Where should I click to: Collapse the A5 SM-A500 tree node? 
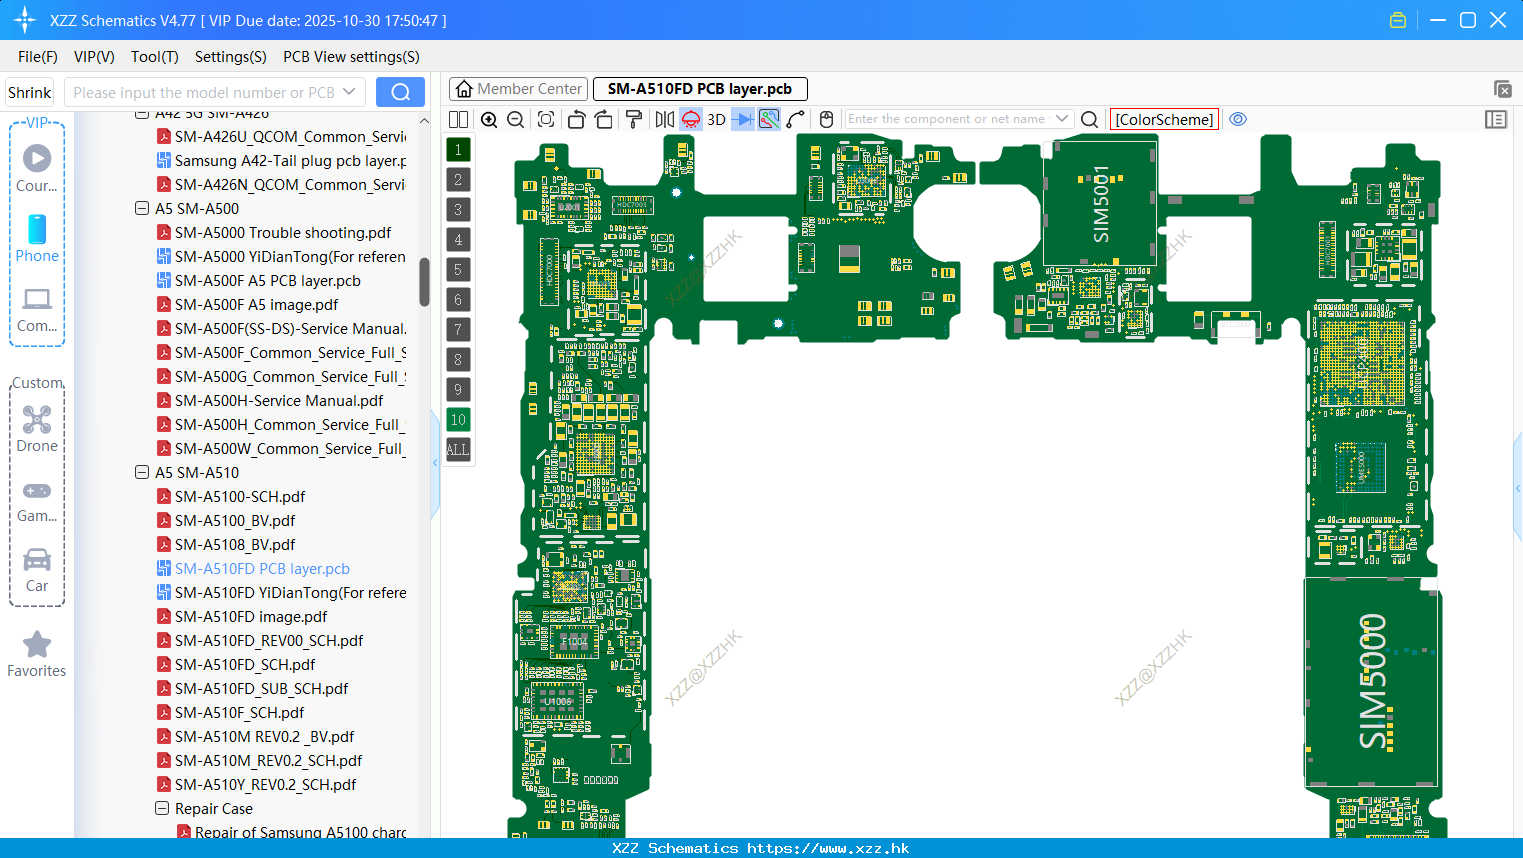click(x=142, y=208)
